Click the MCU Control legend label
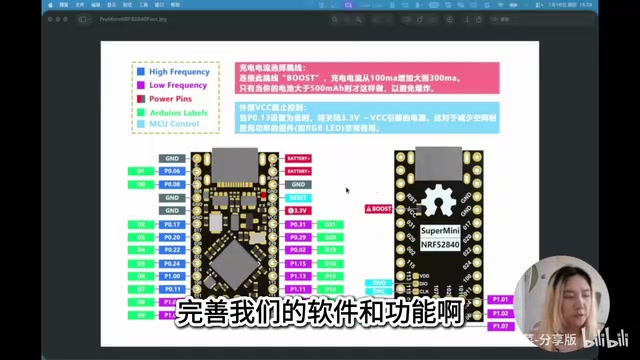This screenshot has width=640, height=360. [x=174, y=124]
